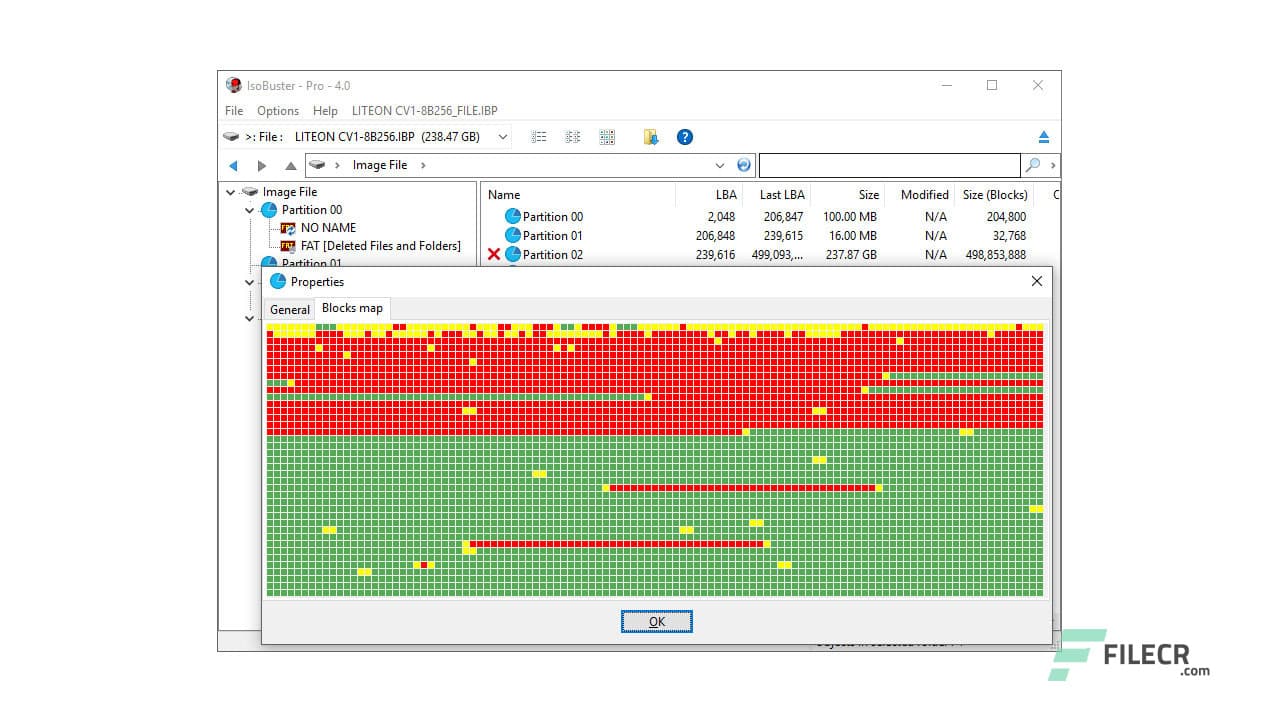This screenshot has height=720, width=1280.
Task: Click the search magnifier button
Action: [1031, 164]
